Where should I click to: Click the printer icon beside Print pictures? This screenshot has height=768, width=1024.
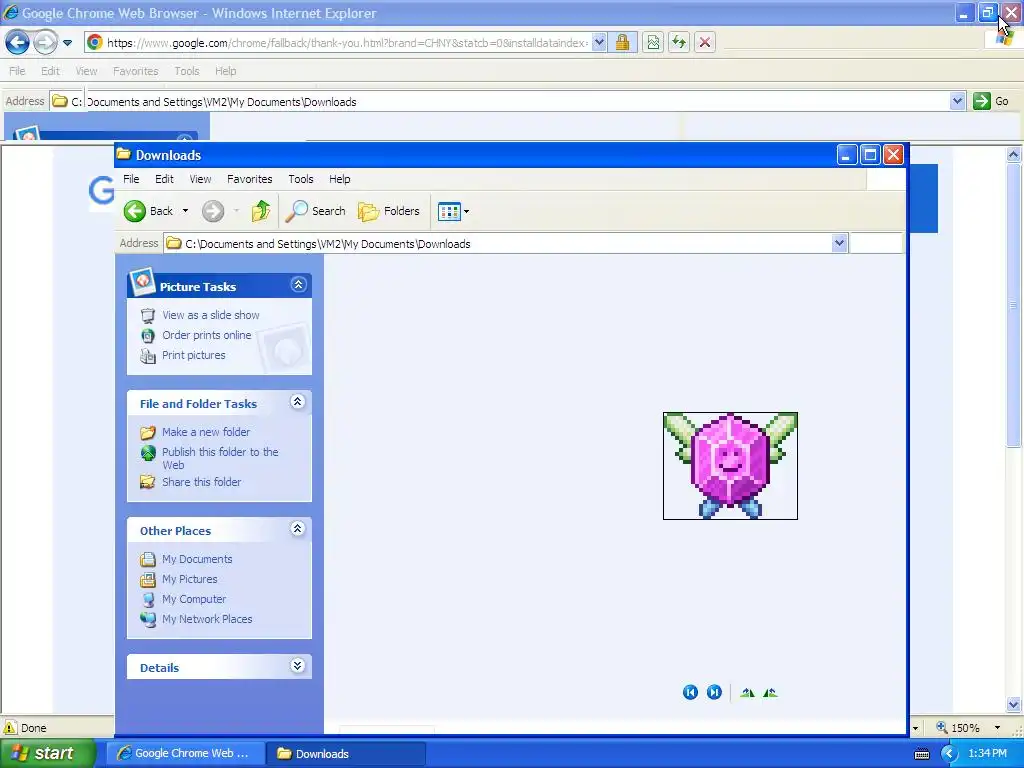(x=148, y=356)
